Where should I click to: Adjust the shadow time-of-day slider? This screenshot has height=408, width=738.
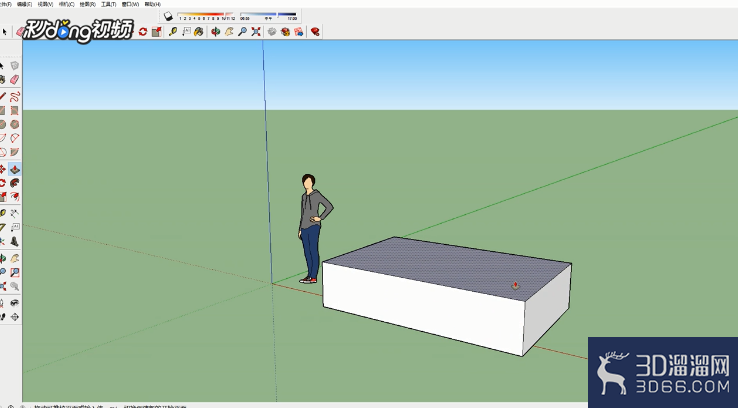[x=268, y=16]
